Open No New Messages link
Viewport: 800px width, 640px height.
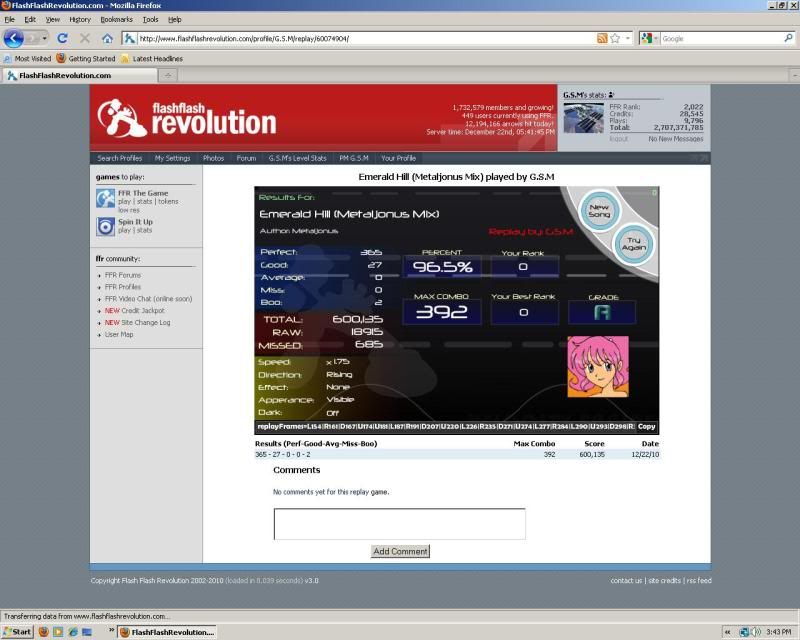(x=676, y=139)
